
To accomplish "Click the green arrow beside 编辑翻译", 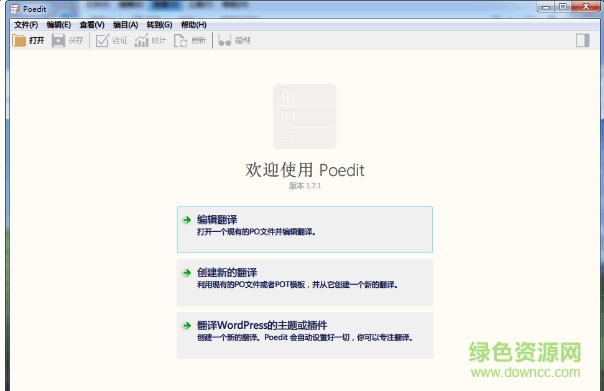I will click(x=187, y=220).
